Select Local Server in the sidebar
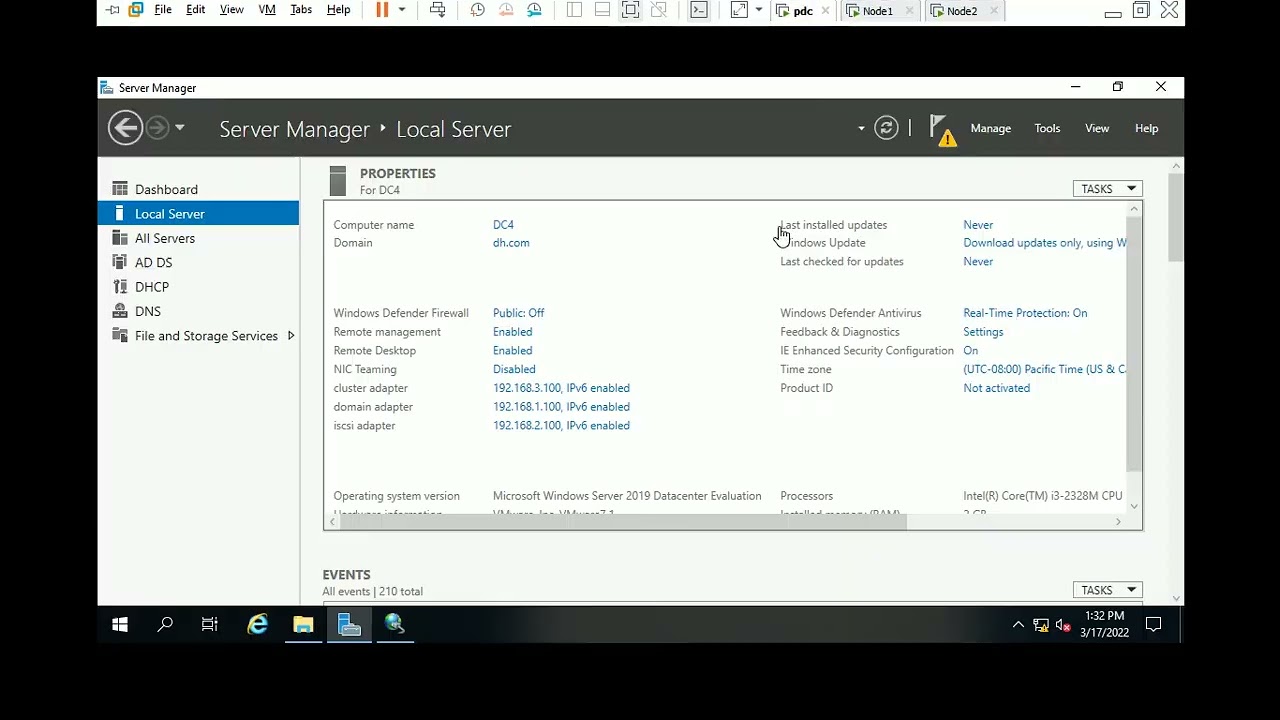1280x720 pixels. [198, 213]
